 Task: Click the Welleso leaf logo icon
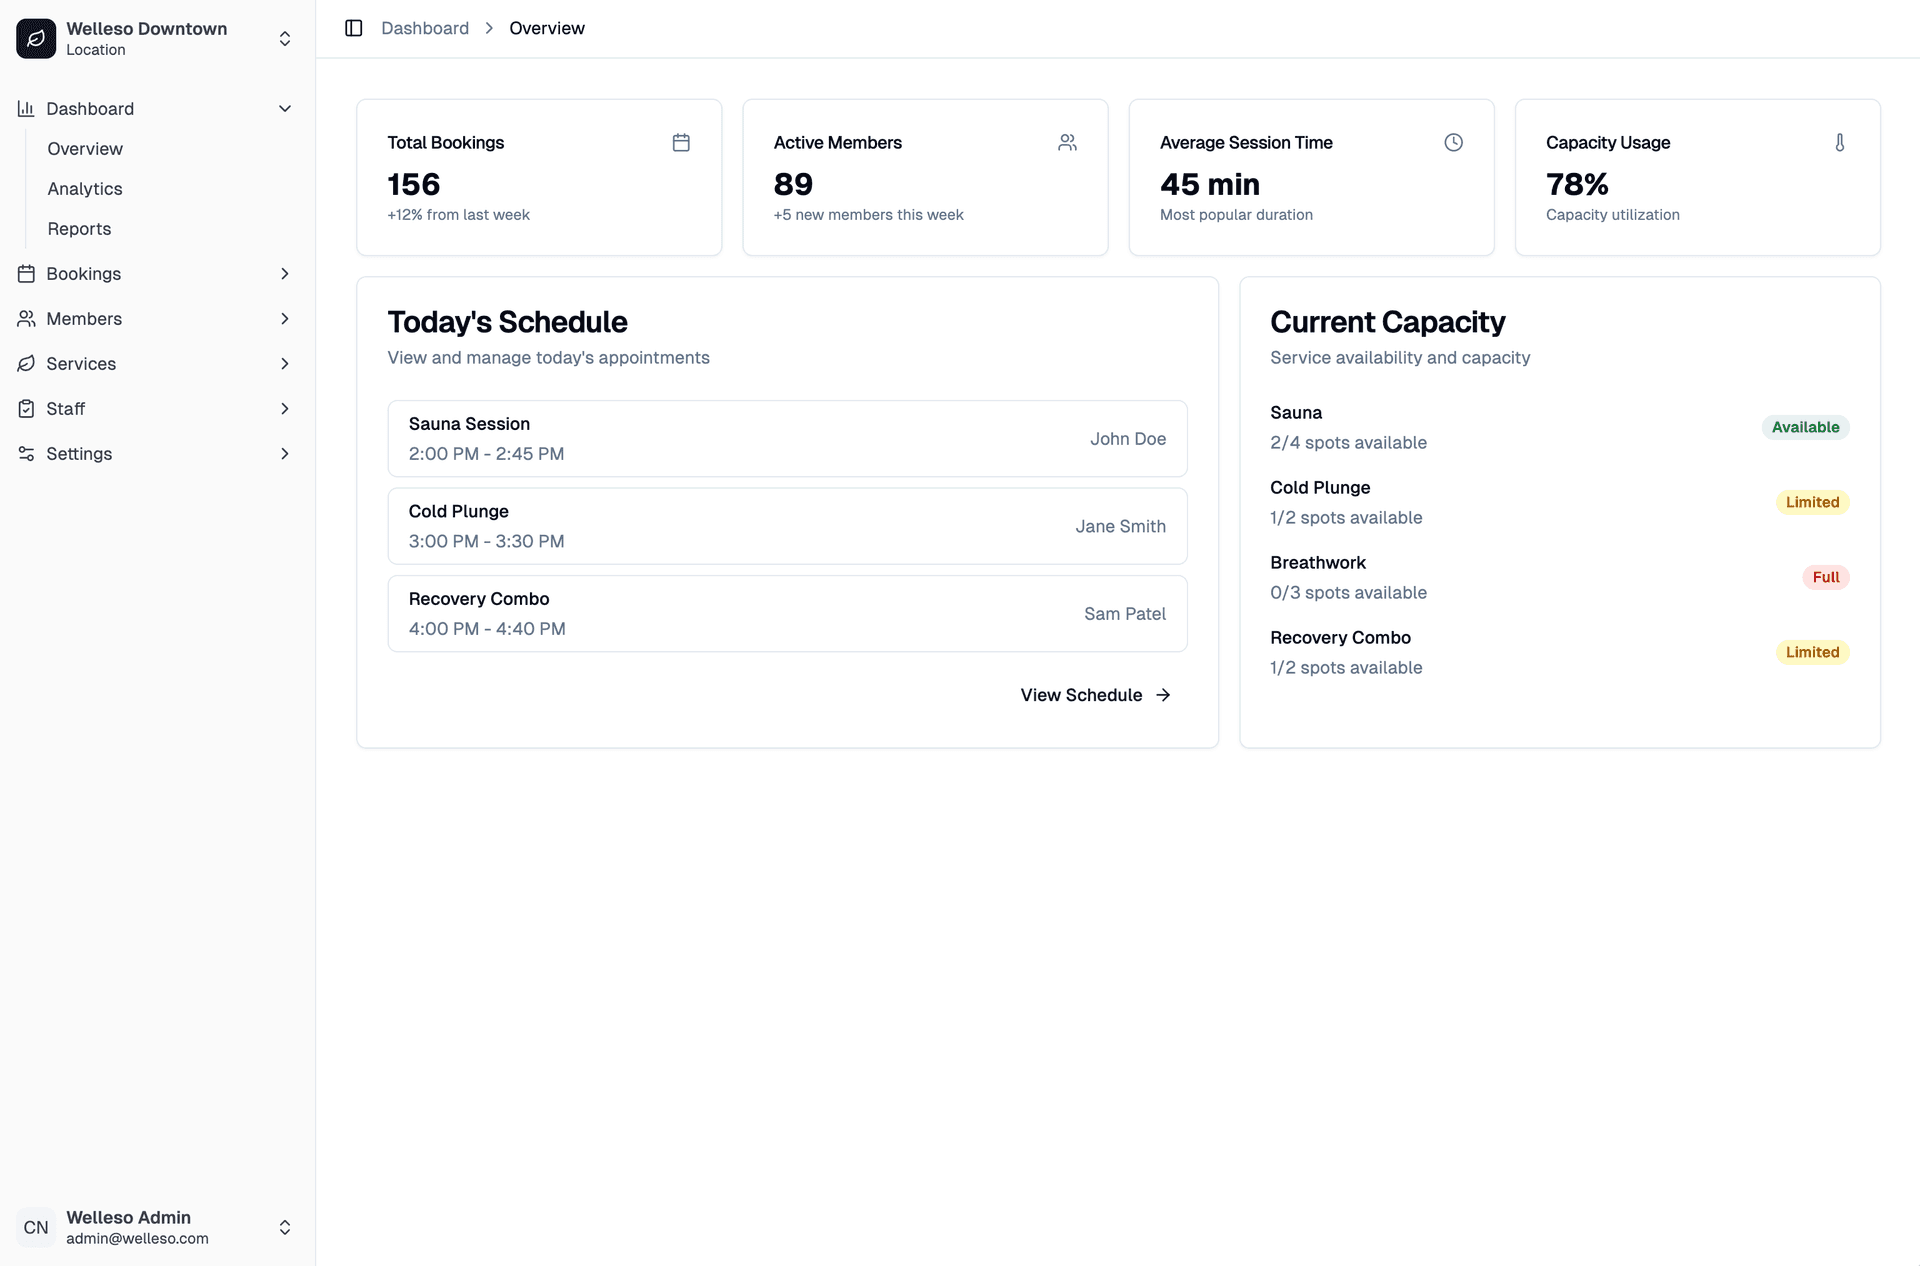pos(36,39)
